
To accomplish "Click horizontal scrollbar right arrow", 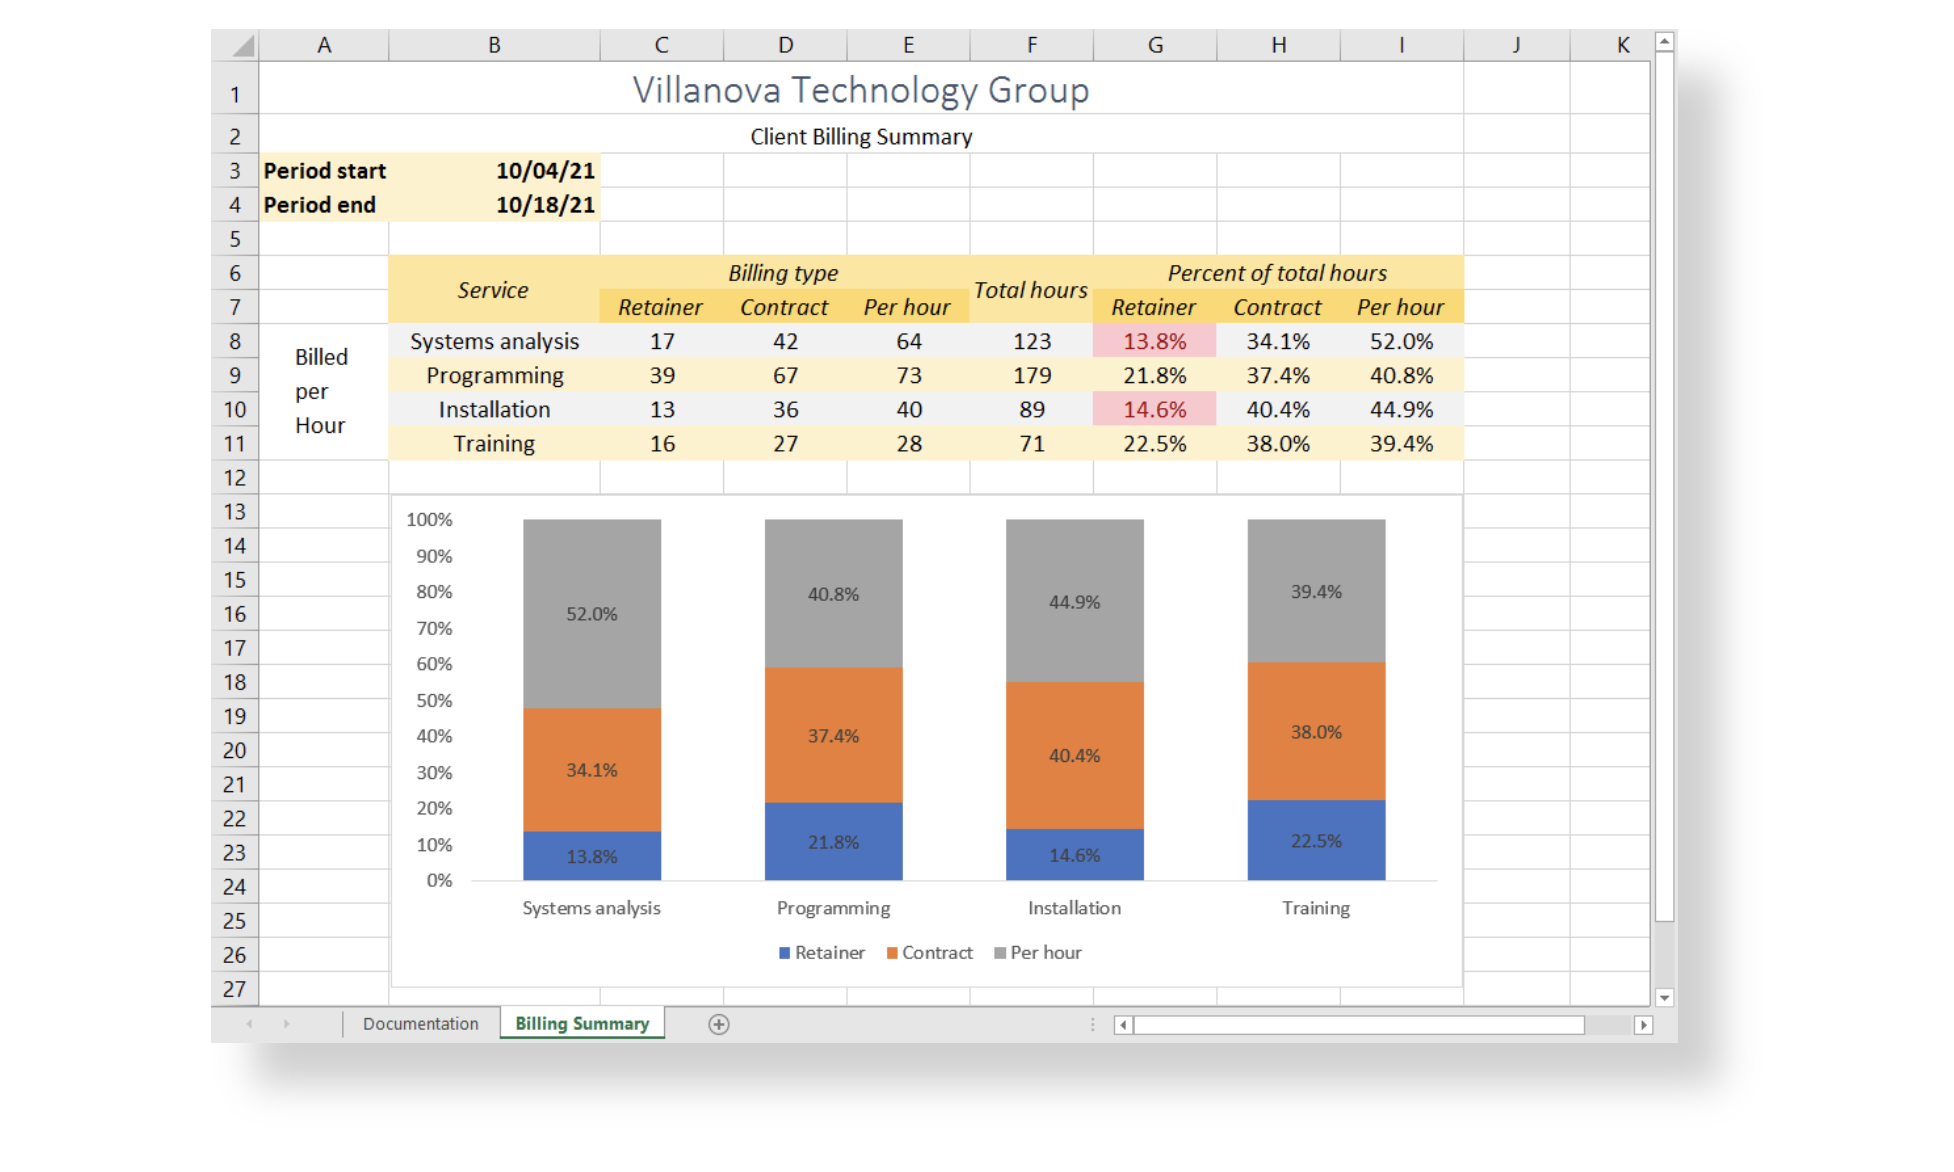I will [x=1642, y=1025].
